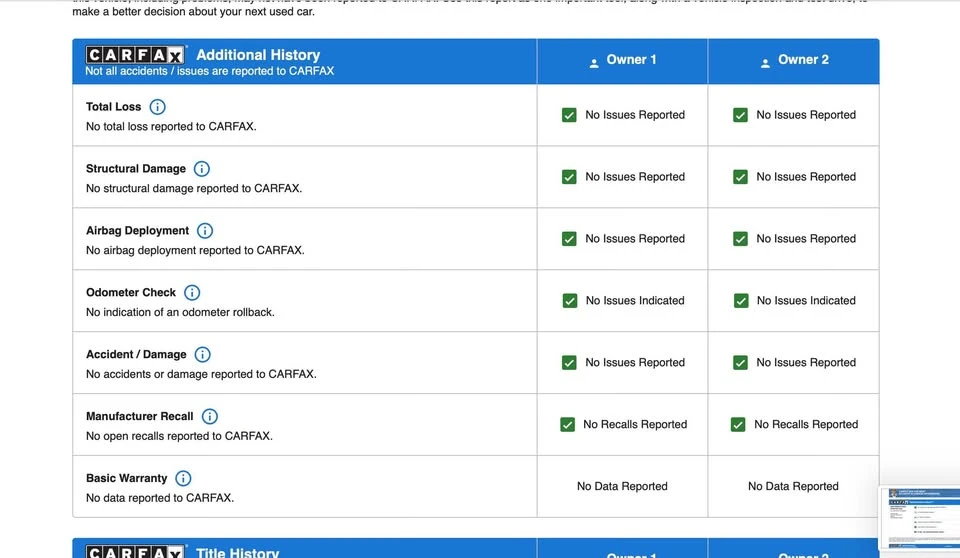The width and height of the screenshot is (960, 558).
Task: Open the Accident / Damage info icon
Action: [202, 355]
